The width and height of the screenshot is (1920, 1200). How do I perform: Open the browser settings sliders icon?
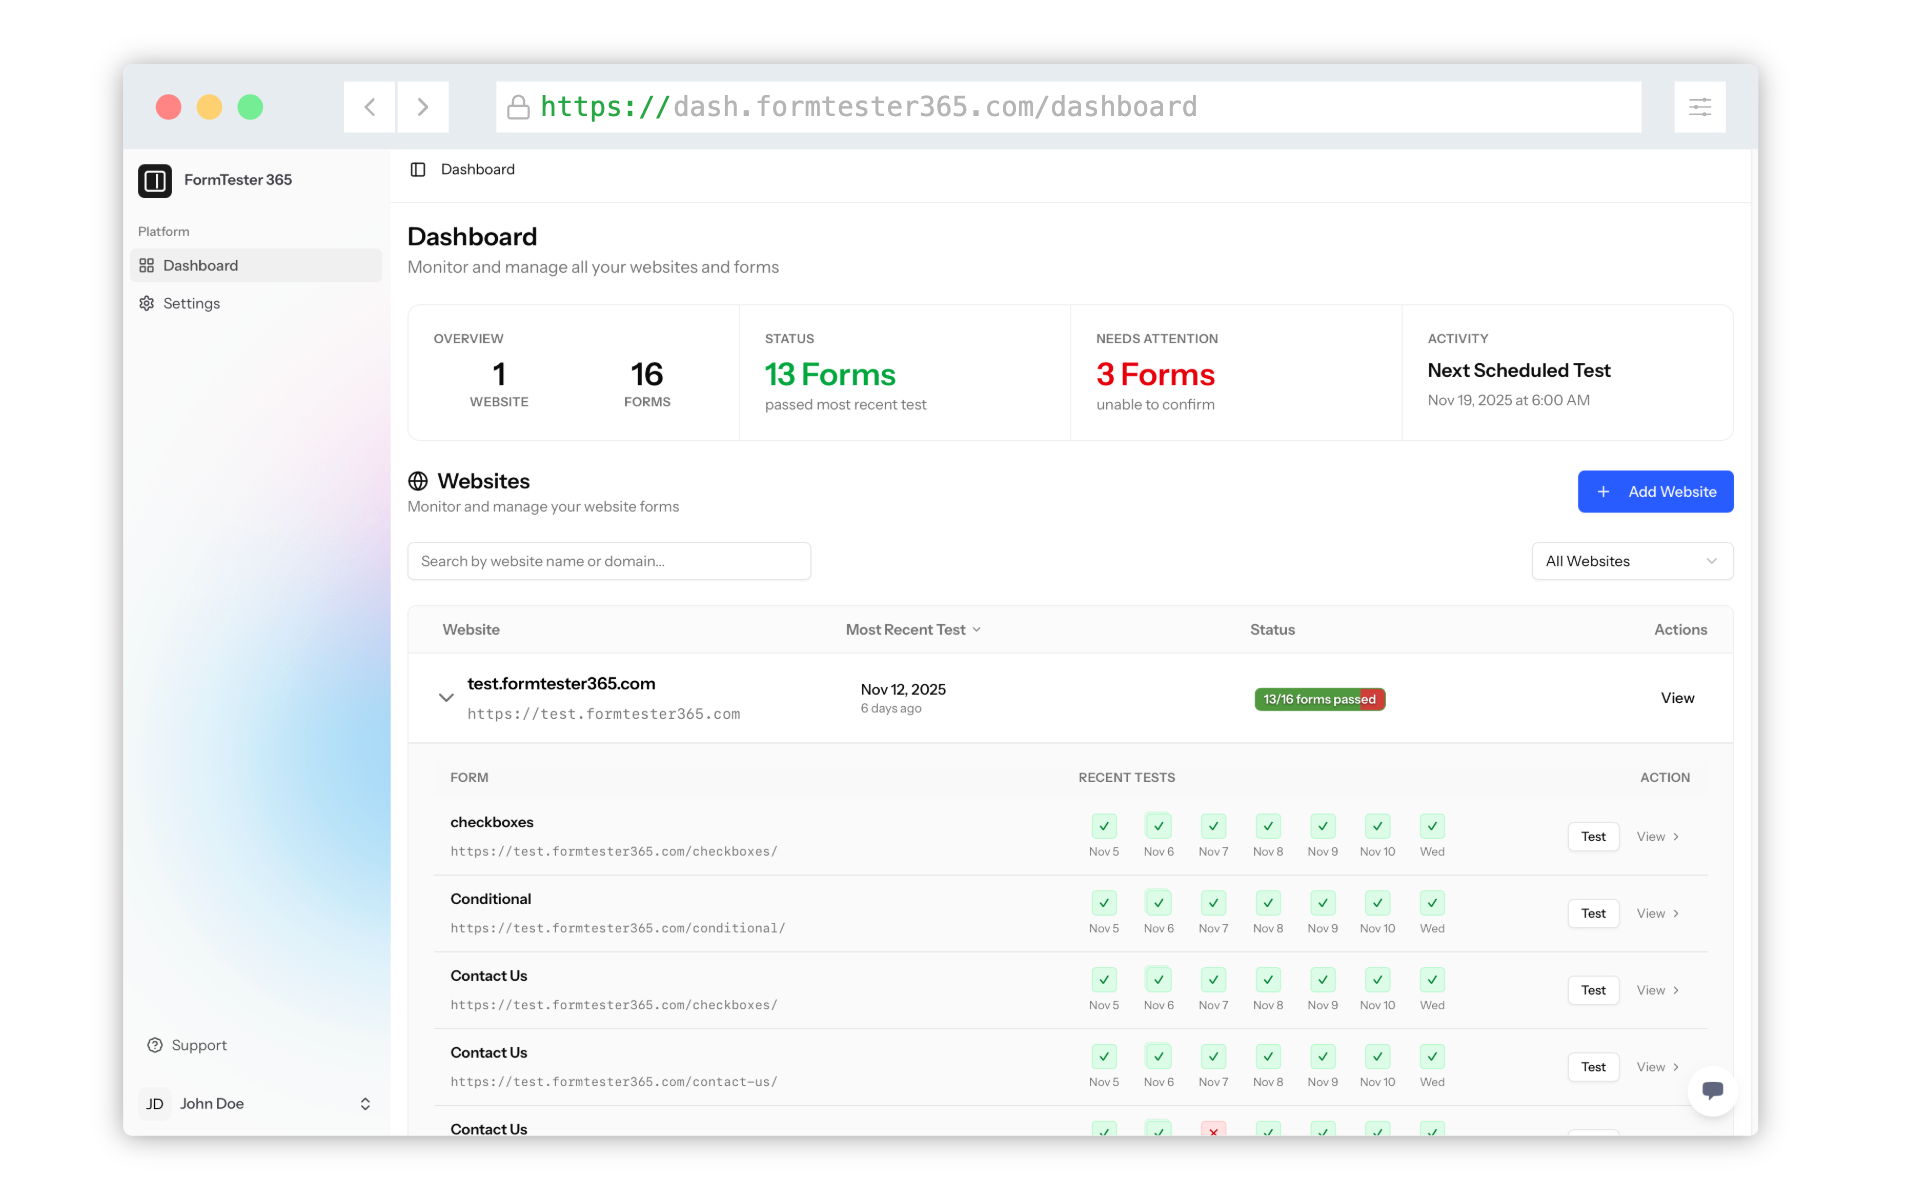click(1700, 107)
